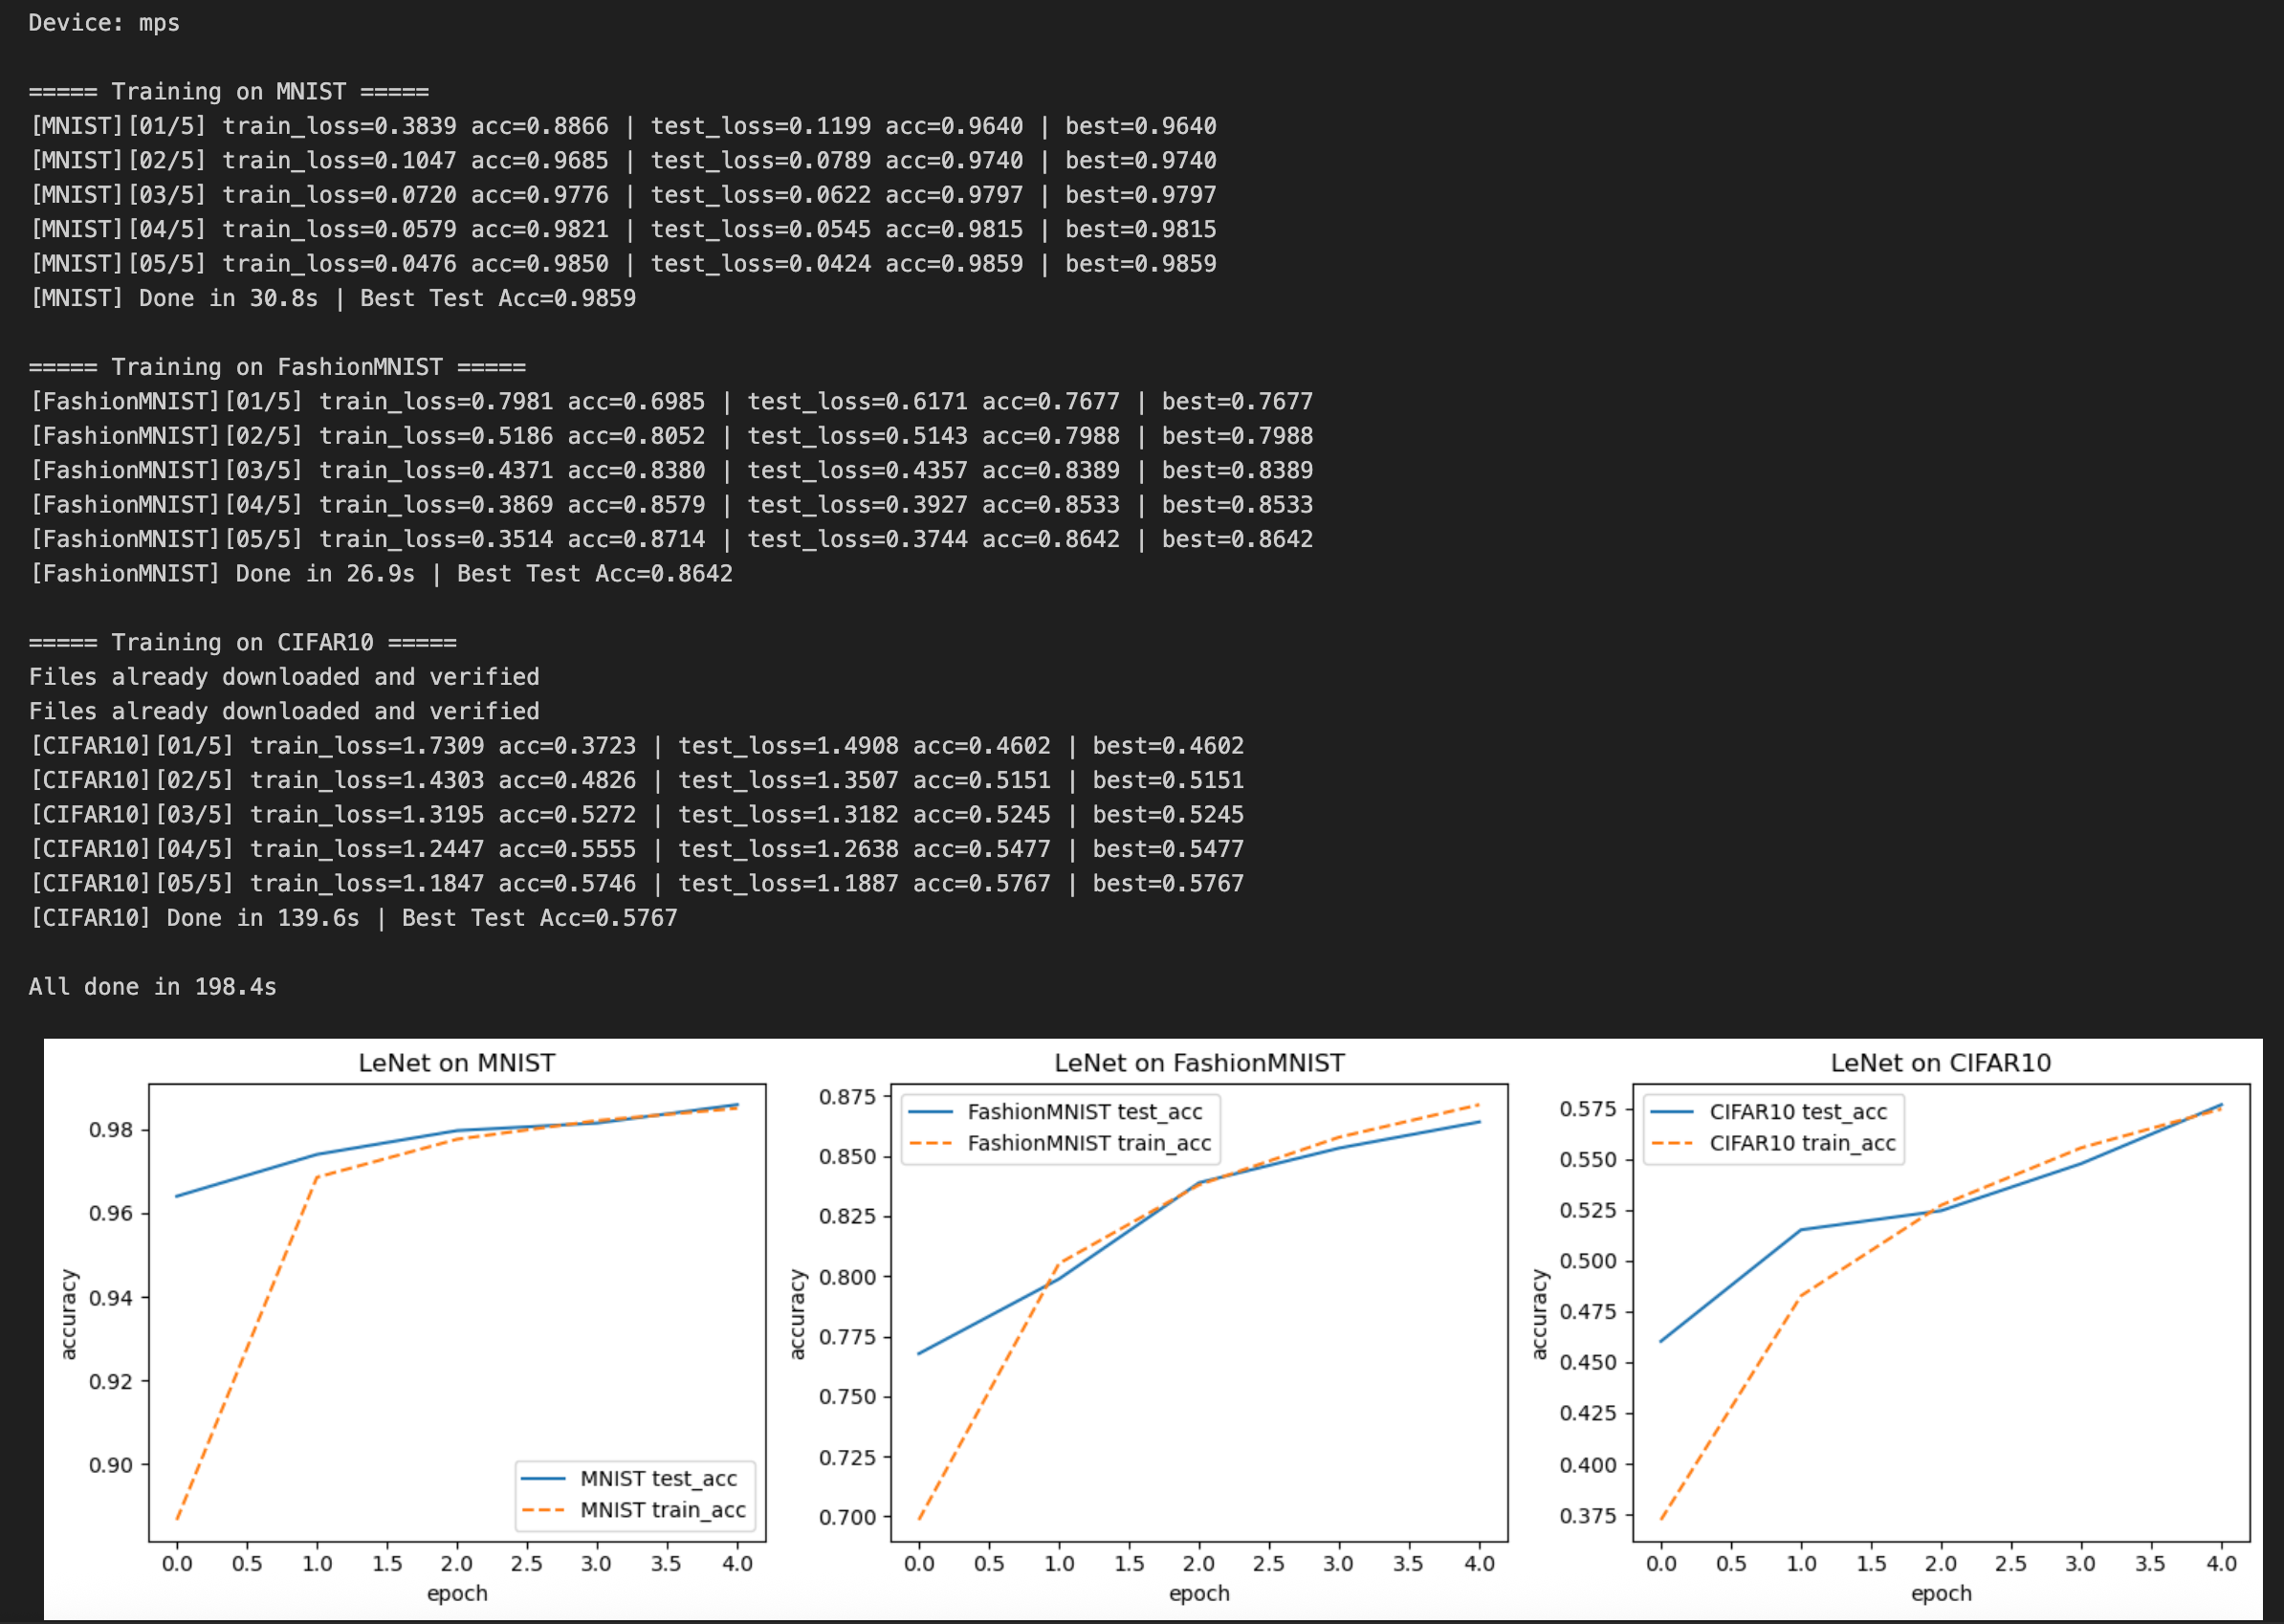2284x1624 pixels.
Task: Click the 'Training on MNIST' header line
Action: pyautogui.click(x=229, y=92)
